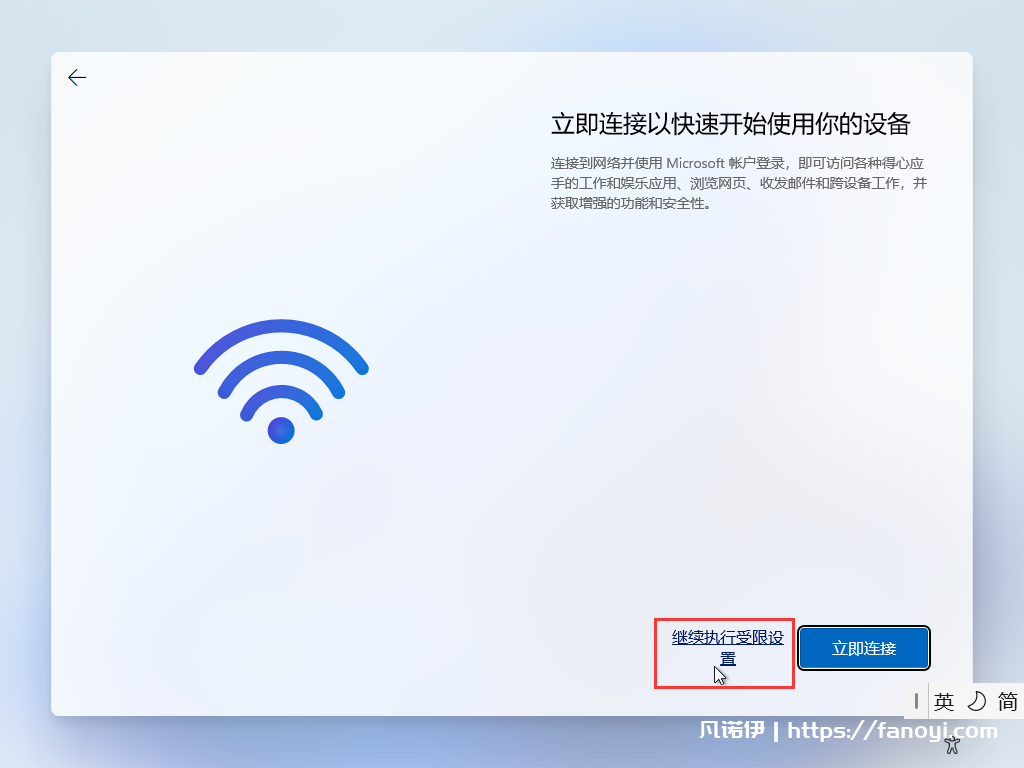
Task: Click the innermost arc of the Wi-Fi symbol
Action: click(x=281, y=398)
